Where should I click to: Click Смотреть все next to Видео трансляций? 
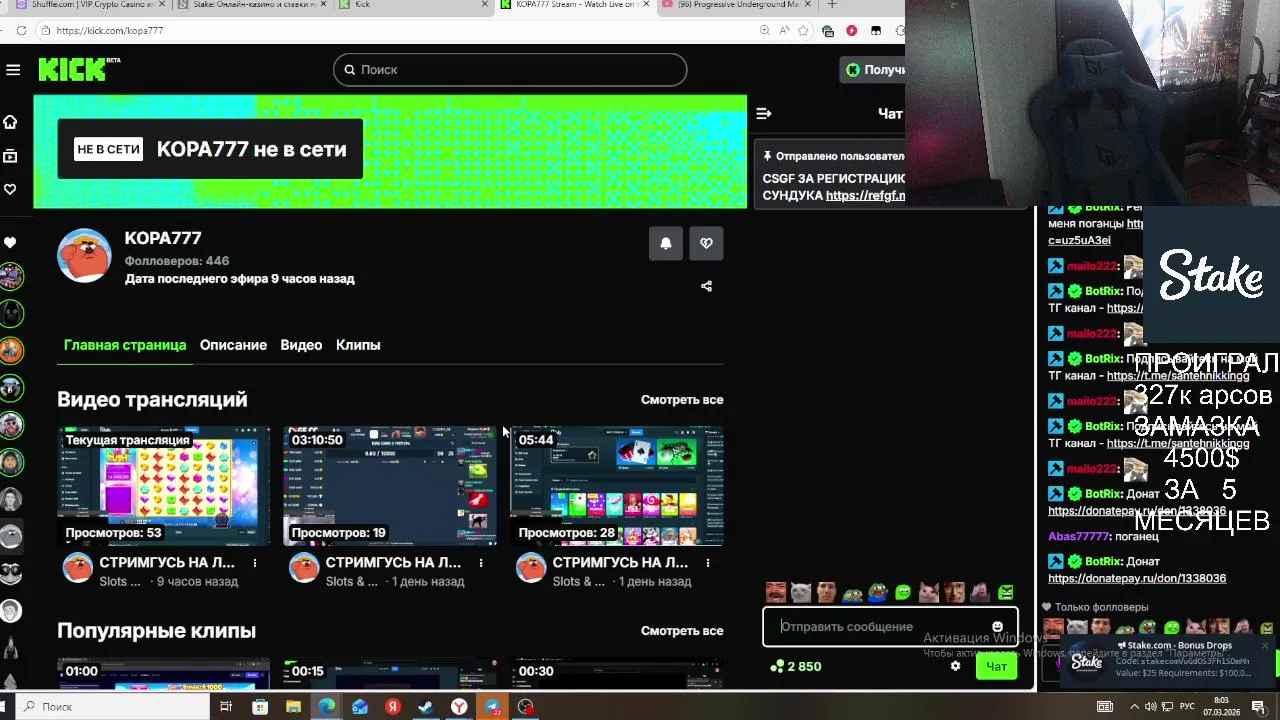point(682,400)
